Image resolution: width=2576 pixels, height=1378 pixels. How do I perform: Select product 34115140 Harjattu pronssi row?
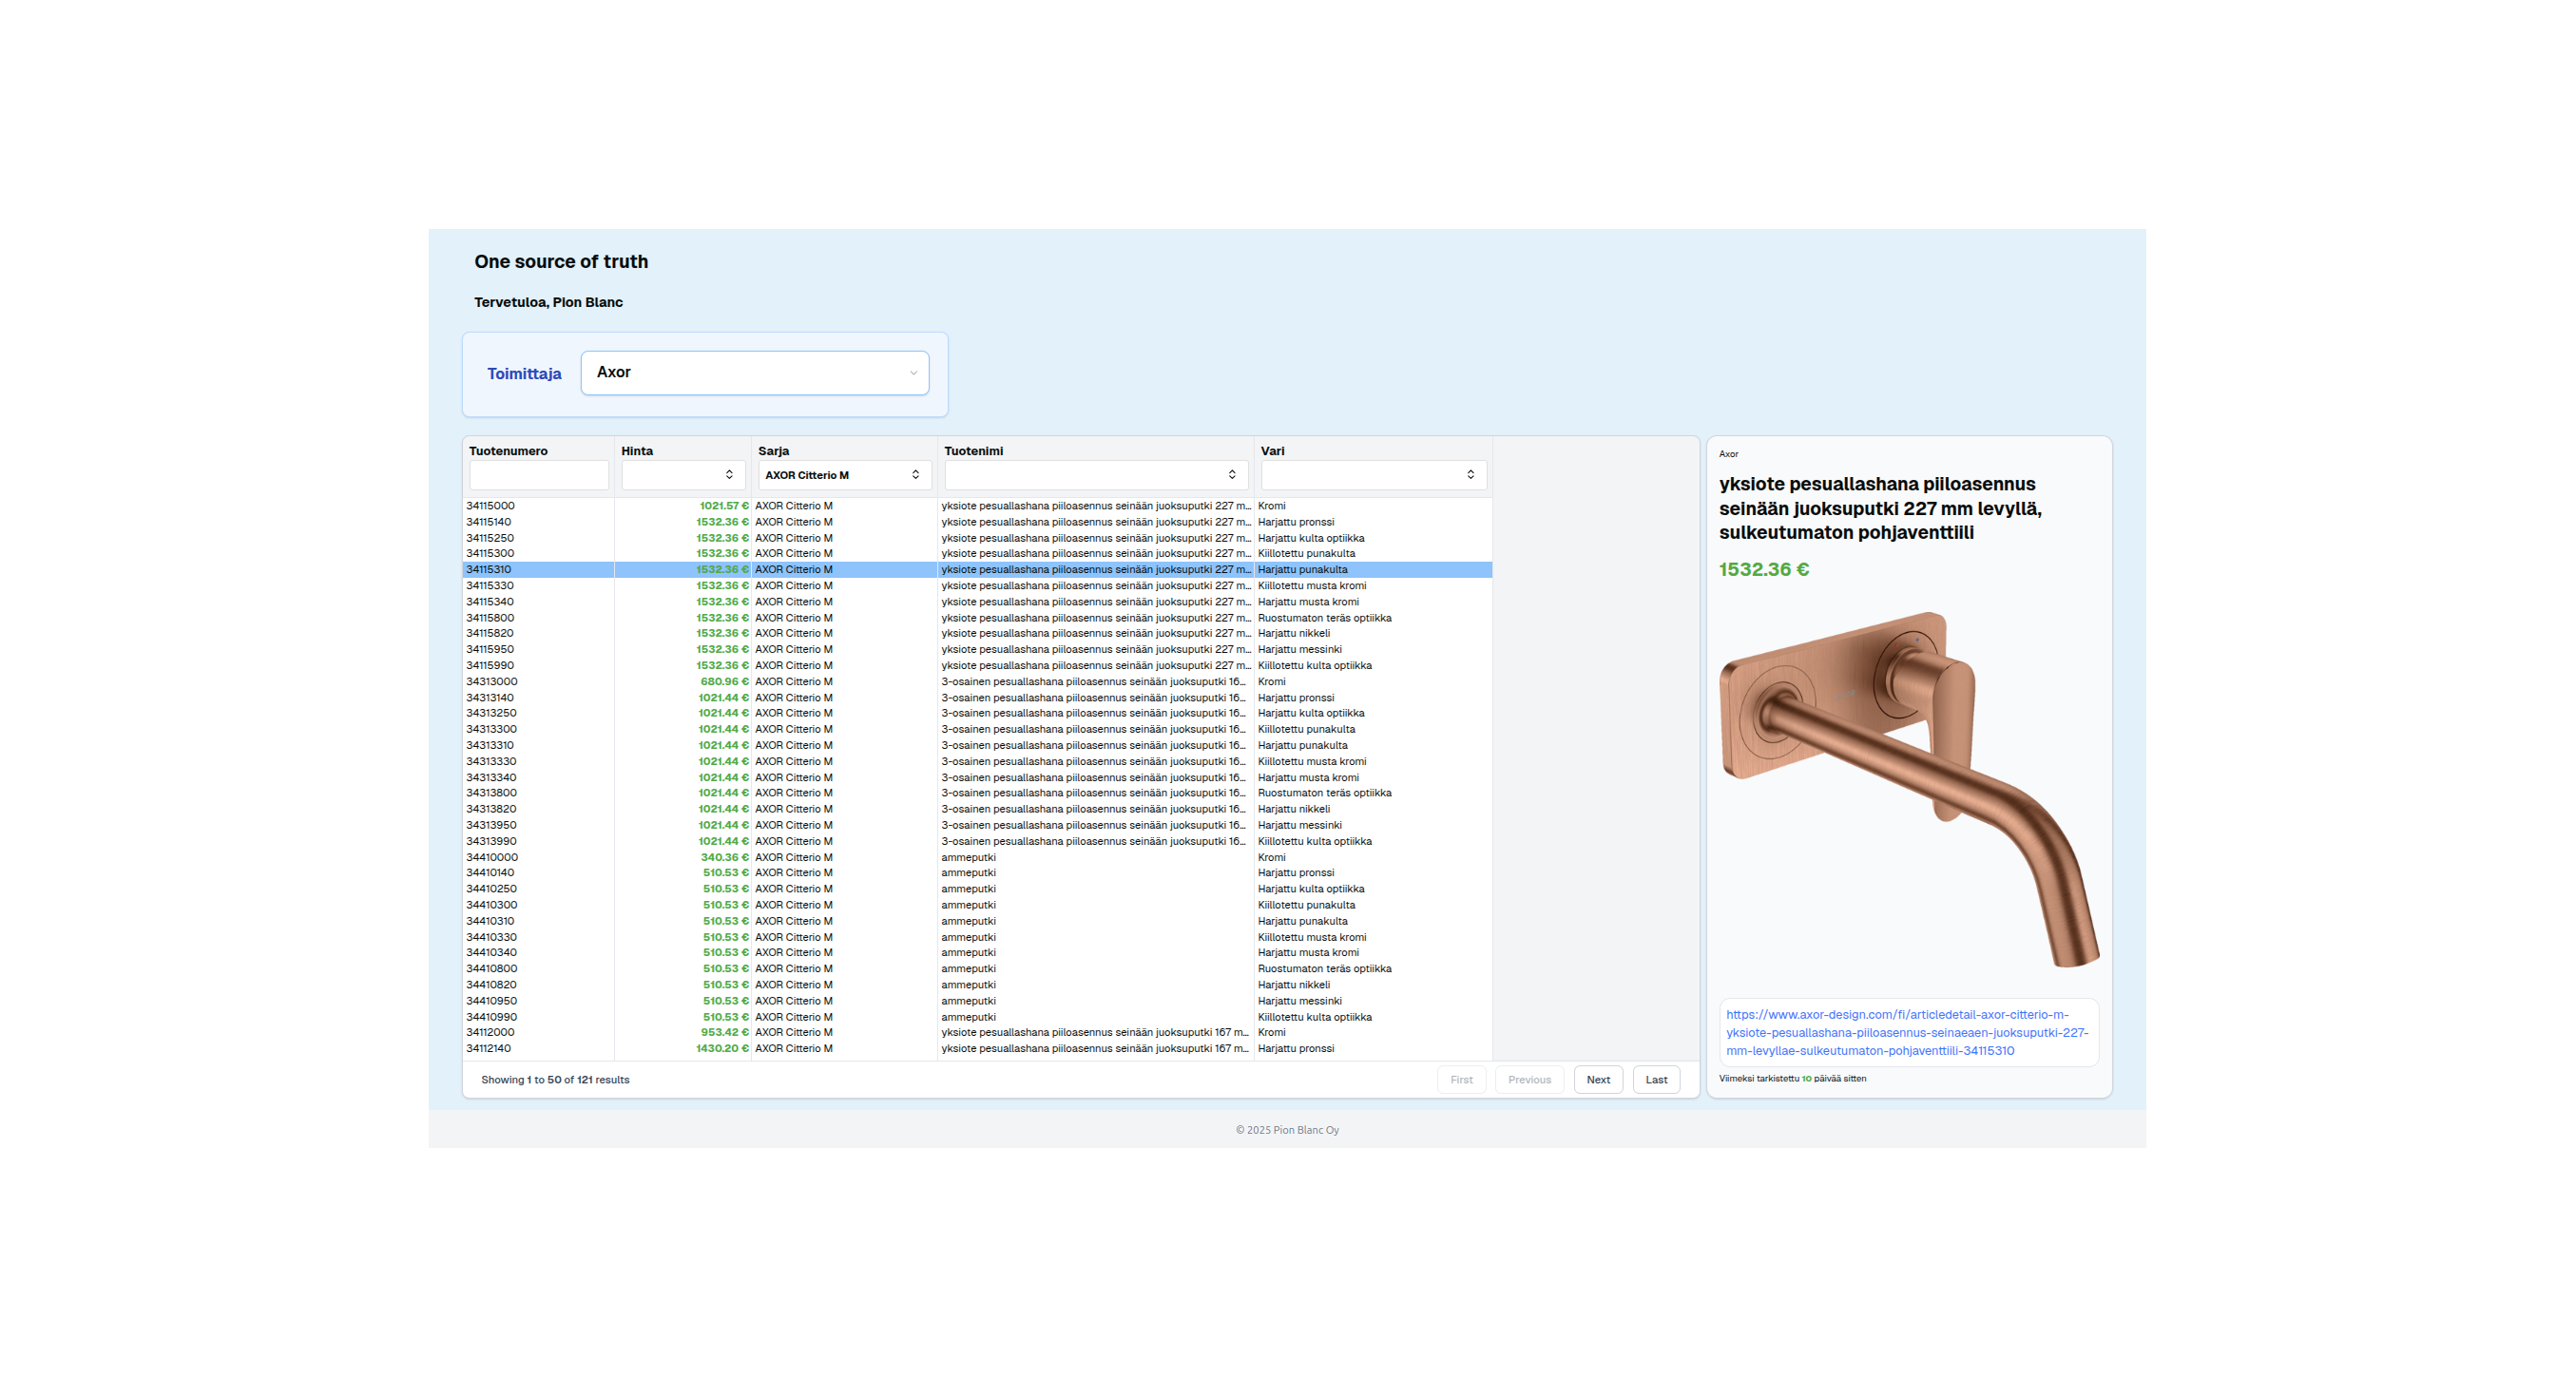pyautogui.click(x=488, y=522)
